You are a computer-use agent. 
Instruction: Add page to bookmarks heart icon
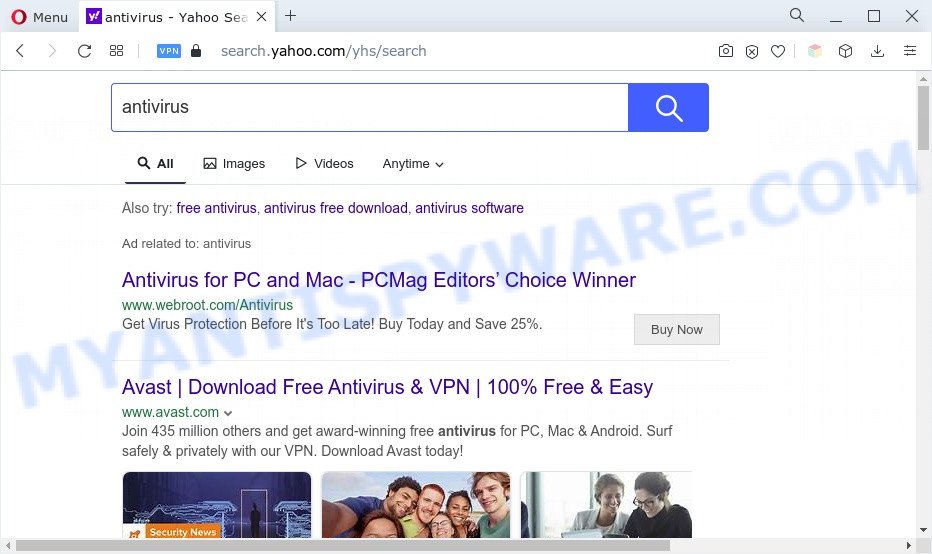[x=777, y=52]
